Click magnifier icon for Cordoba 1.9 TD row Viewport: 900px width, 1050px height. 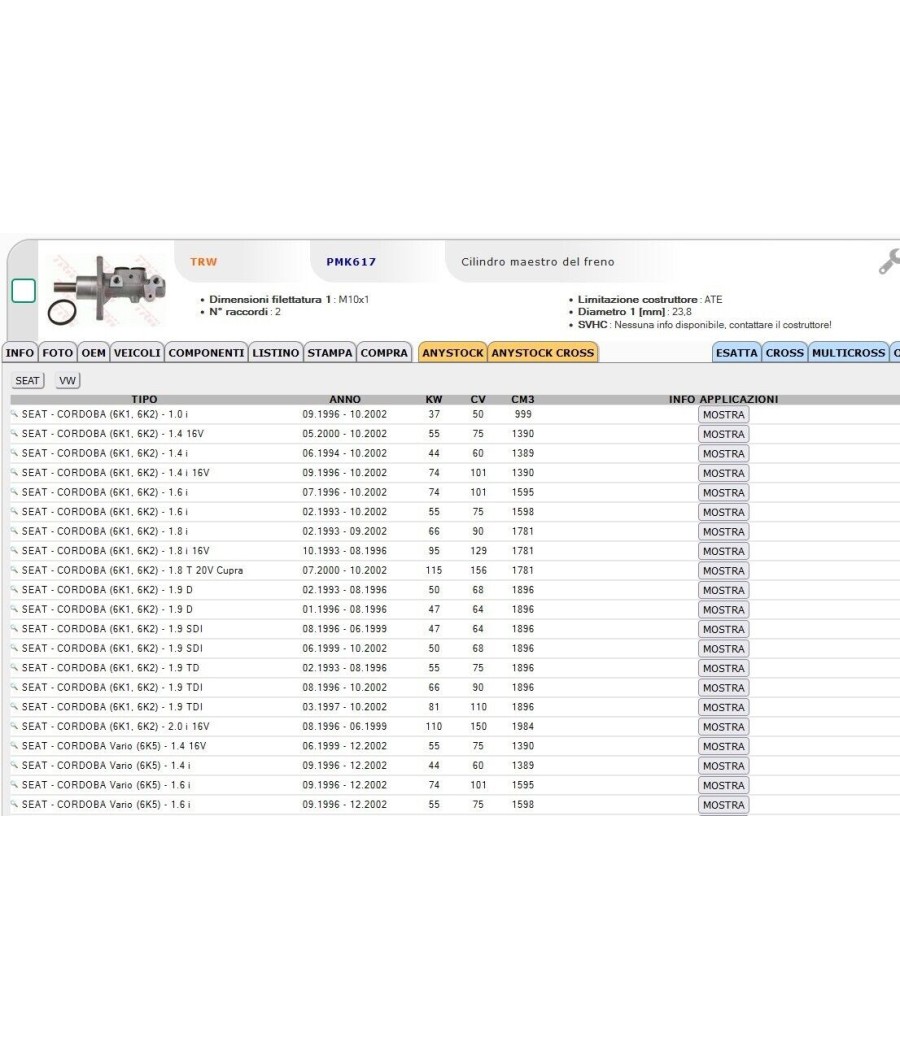point(14,667)
